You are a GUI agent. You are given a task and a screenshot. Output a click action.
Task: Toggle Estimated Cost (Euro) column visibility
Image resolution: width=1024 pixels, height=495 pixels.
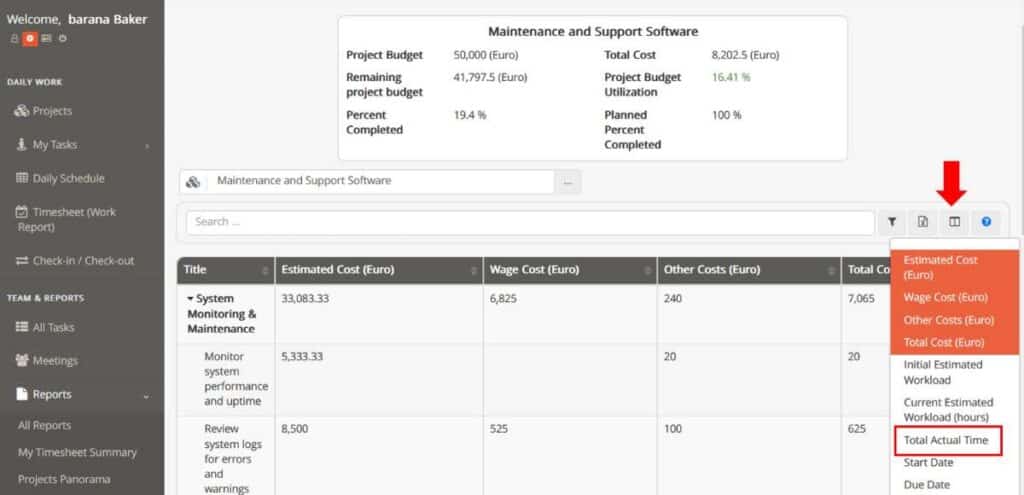coord(954,267)
